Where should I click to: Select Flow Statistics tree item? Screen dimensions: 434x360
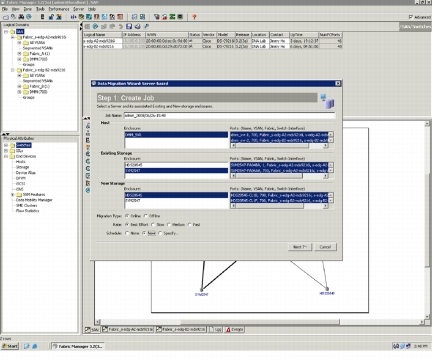tap(27, 211)
